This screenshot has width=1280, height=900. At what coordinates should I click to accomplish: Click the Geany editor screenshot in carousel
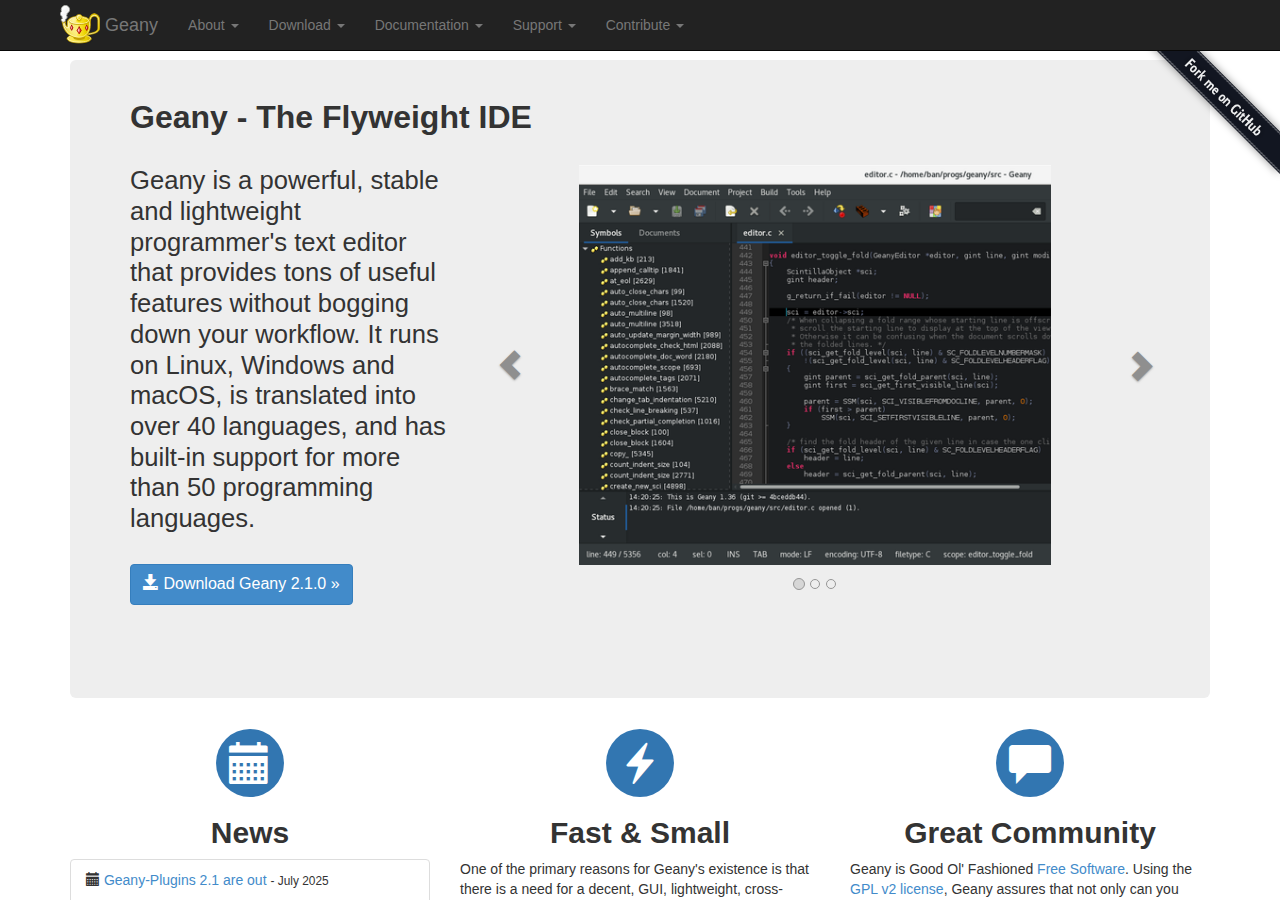pos(815,365)
